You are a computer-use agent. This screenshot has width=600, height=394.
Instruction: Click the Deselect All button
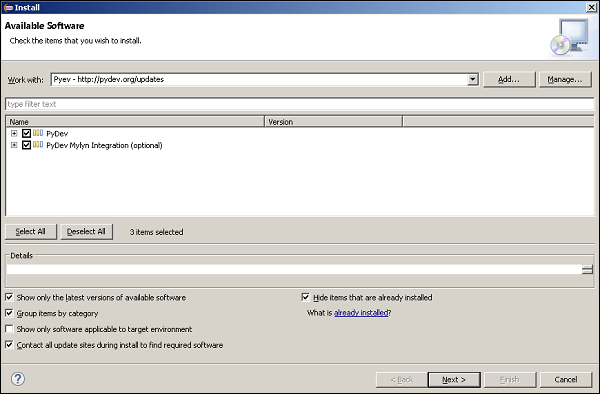tap(86, 231)
